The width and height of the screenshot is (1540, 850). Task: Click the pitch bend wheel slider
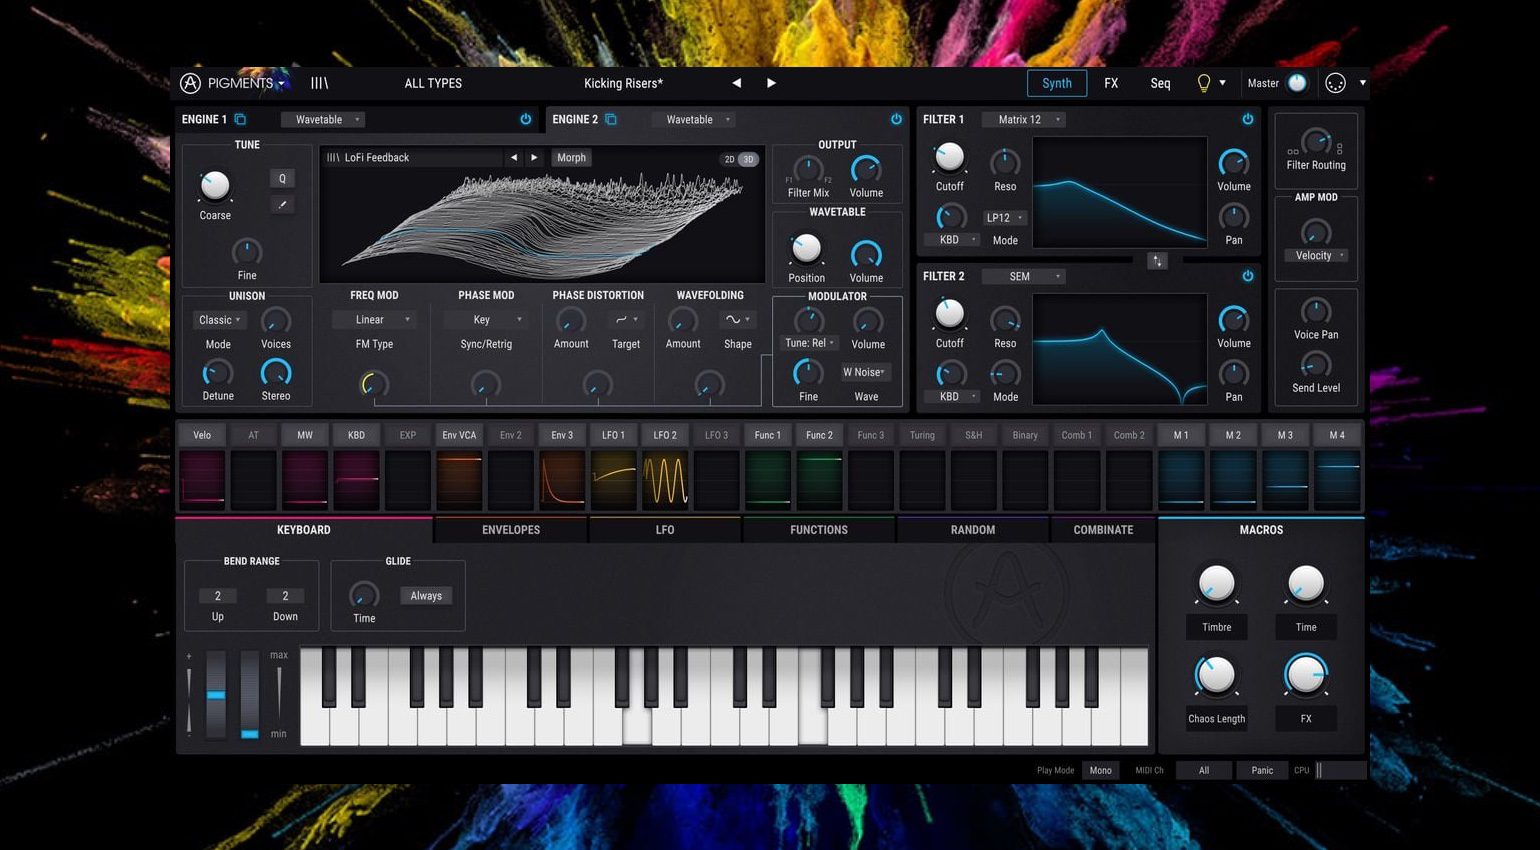216,694
